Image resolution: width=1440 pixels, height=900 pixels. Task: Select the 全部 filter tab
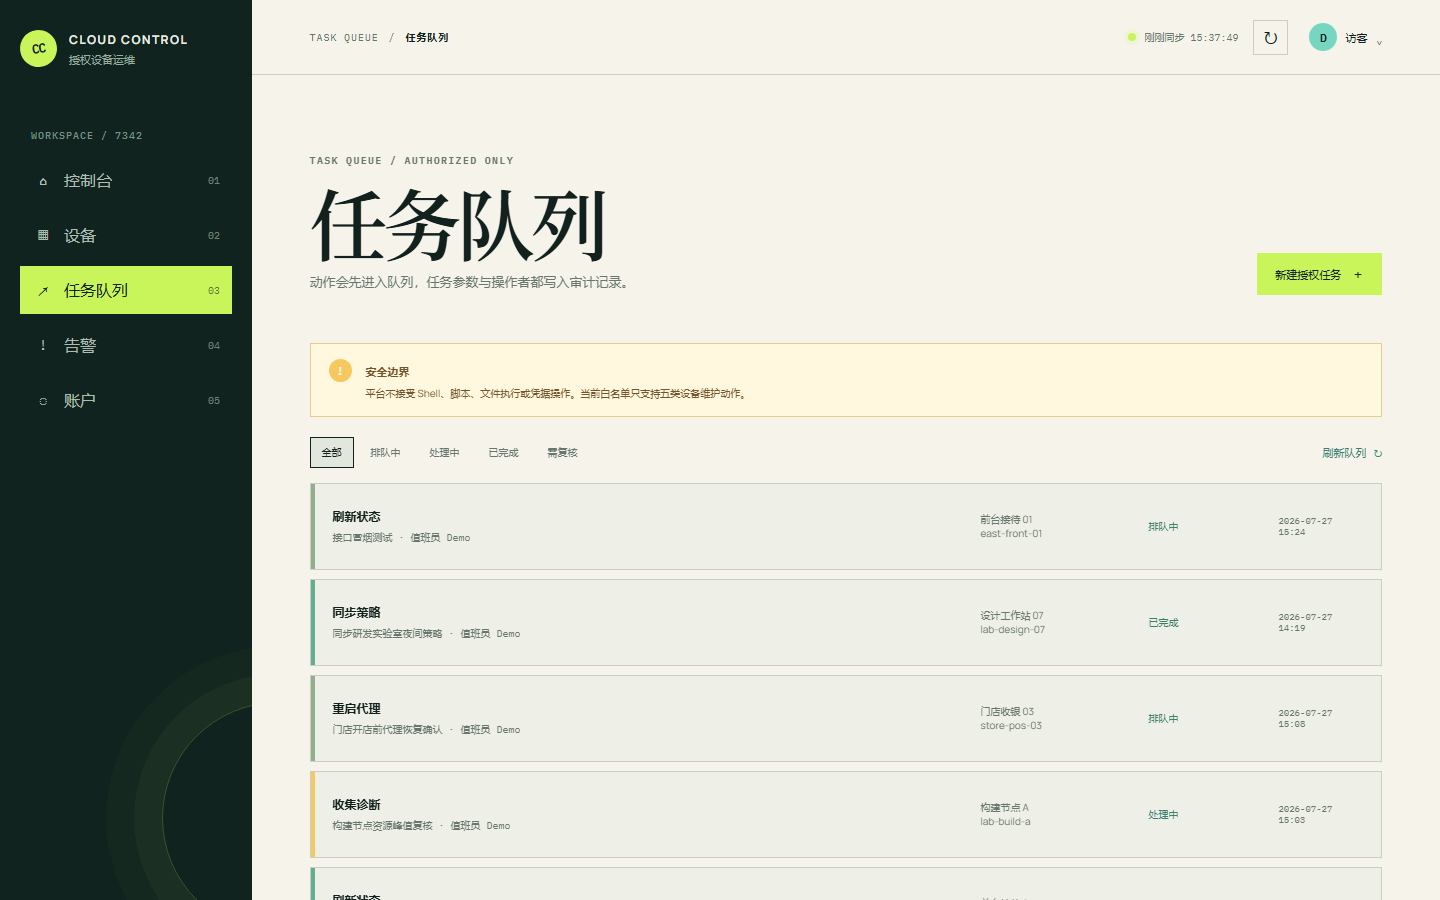[x=332, y=452]
